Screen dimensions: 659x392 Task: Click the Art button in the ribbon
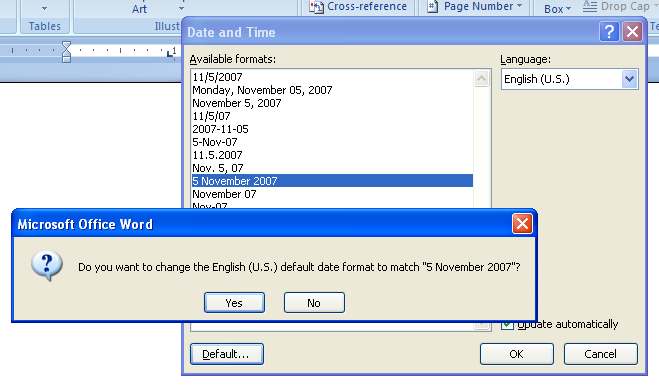139,9
